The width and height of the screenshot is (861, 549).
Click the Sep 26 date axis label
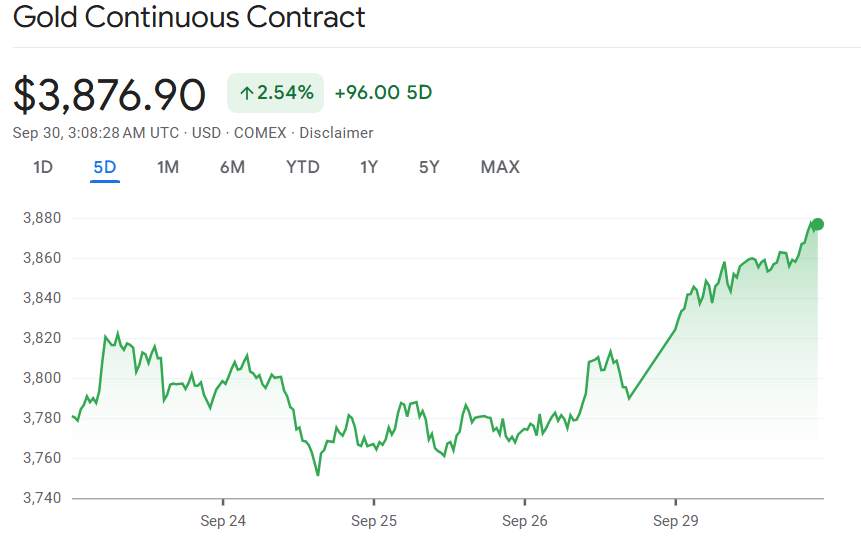click(x=525, y=521)
